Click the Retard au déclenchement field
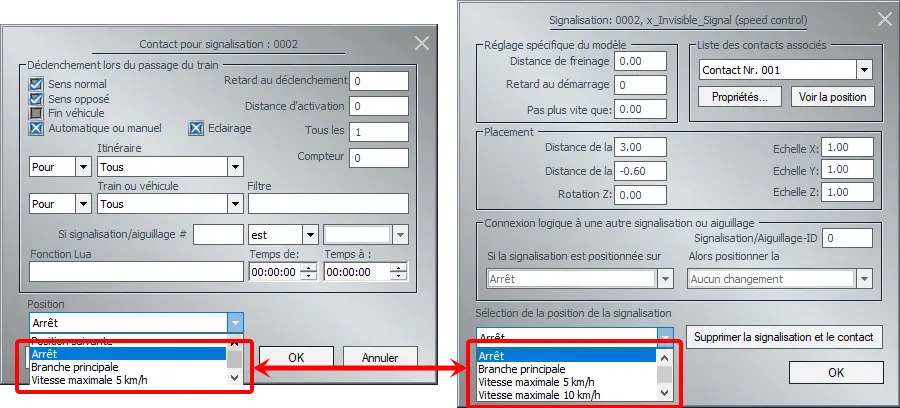Image resolution: width=900 pixels, height=408 pixels. coord(379,81)
